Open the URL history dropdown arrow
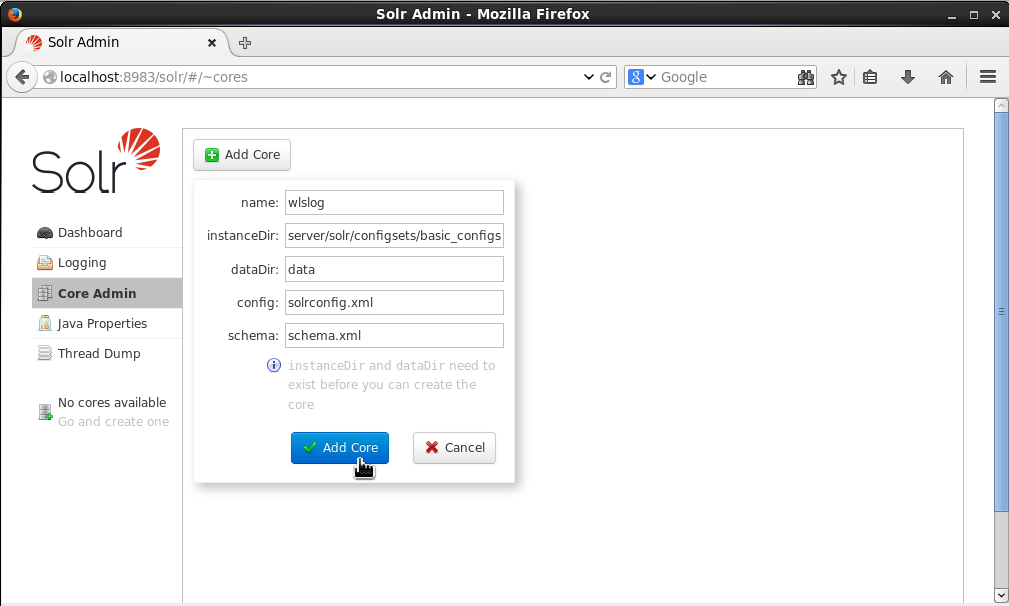1009x606 pixels. tap(588, 77)
